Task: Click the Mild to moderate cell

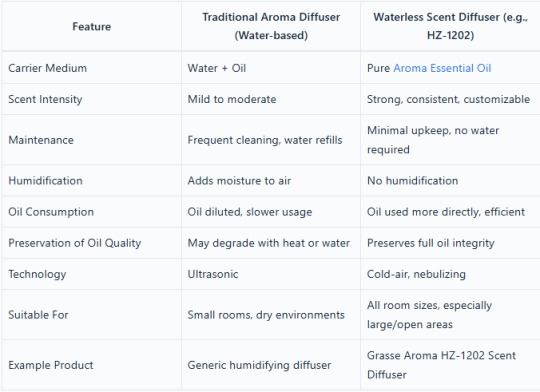Action: 232,99
